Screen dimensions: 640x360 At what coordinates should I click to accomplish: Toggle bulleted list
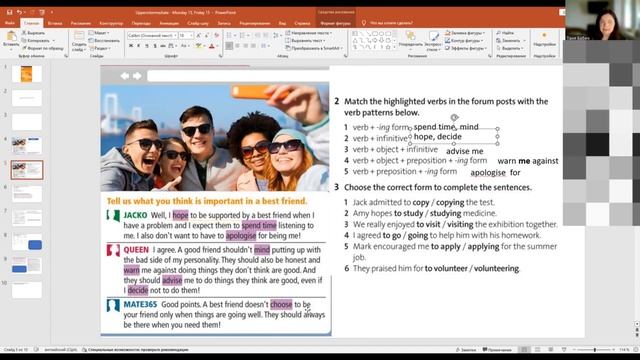click(230, 36)
